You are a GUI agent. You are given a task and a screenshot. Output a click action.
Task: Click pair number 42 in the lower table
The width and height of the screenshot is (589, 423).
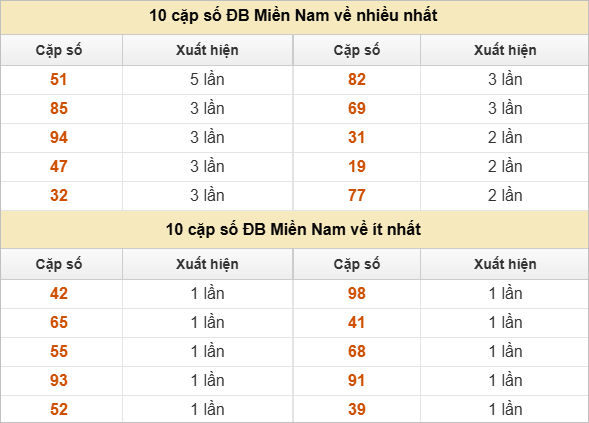[x=59, y=294]
